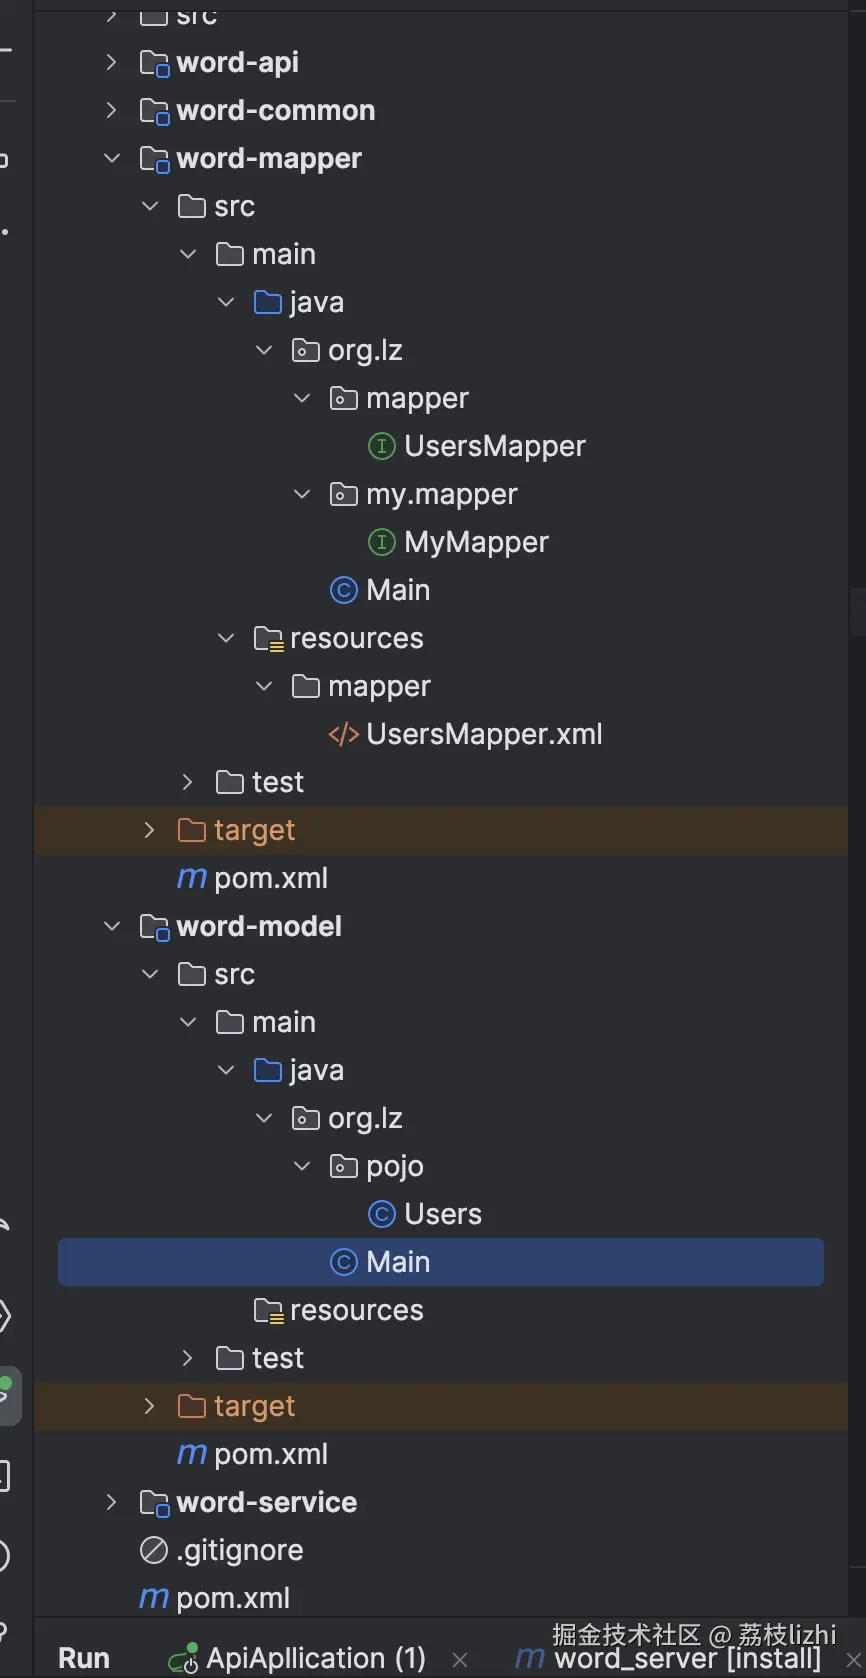The image size is (866, 1678).
Task: Open the word_server [install] tab
Action: click(687, 1659)
